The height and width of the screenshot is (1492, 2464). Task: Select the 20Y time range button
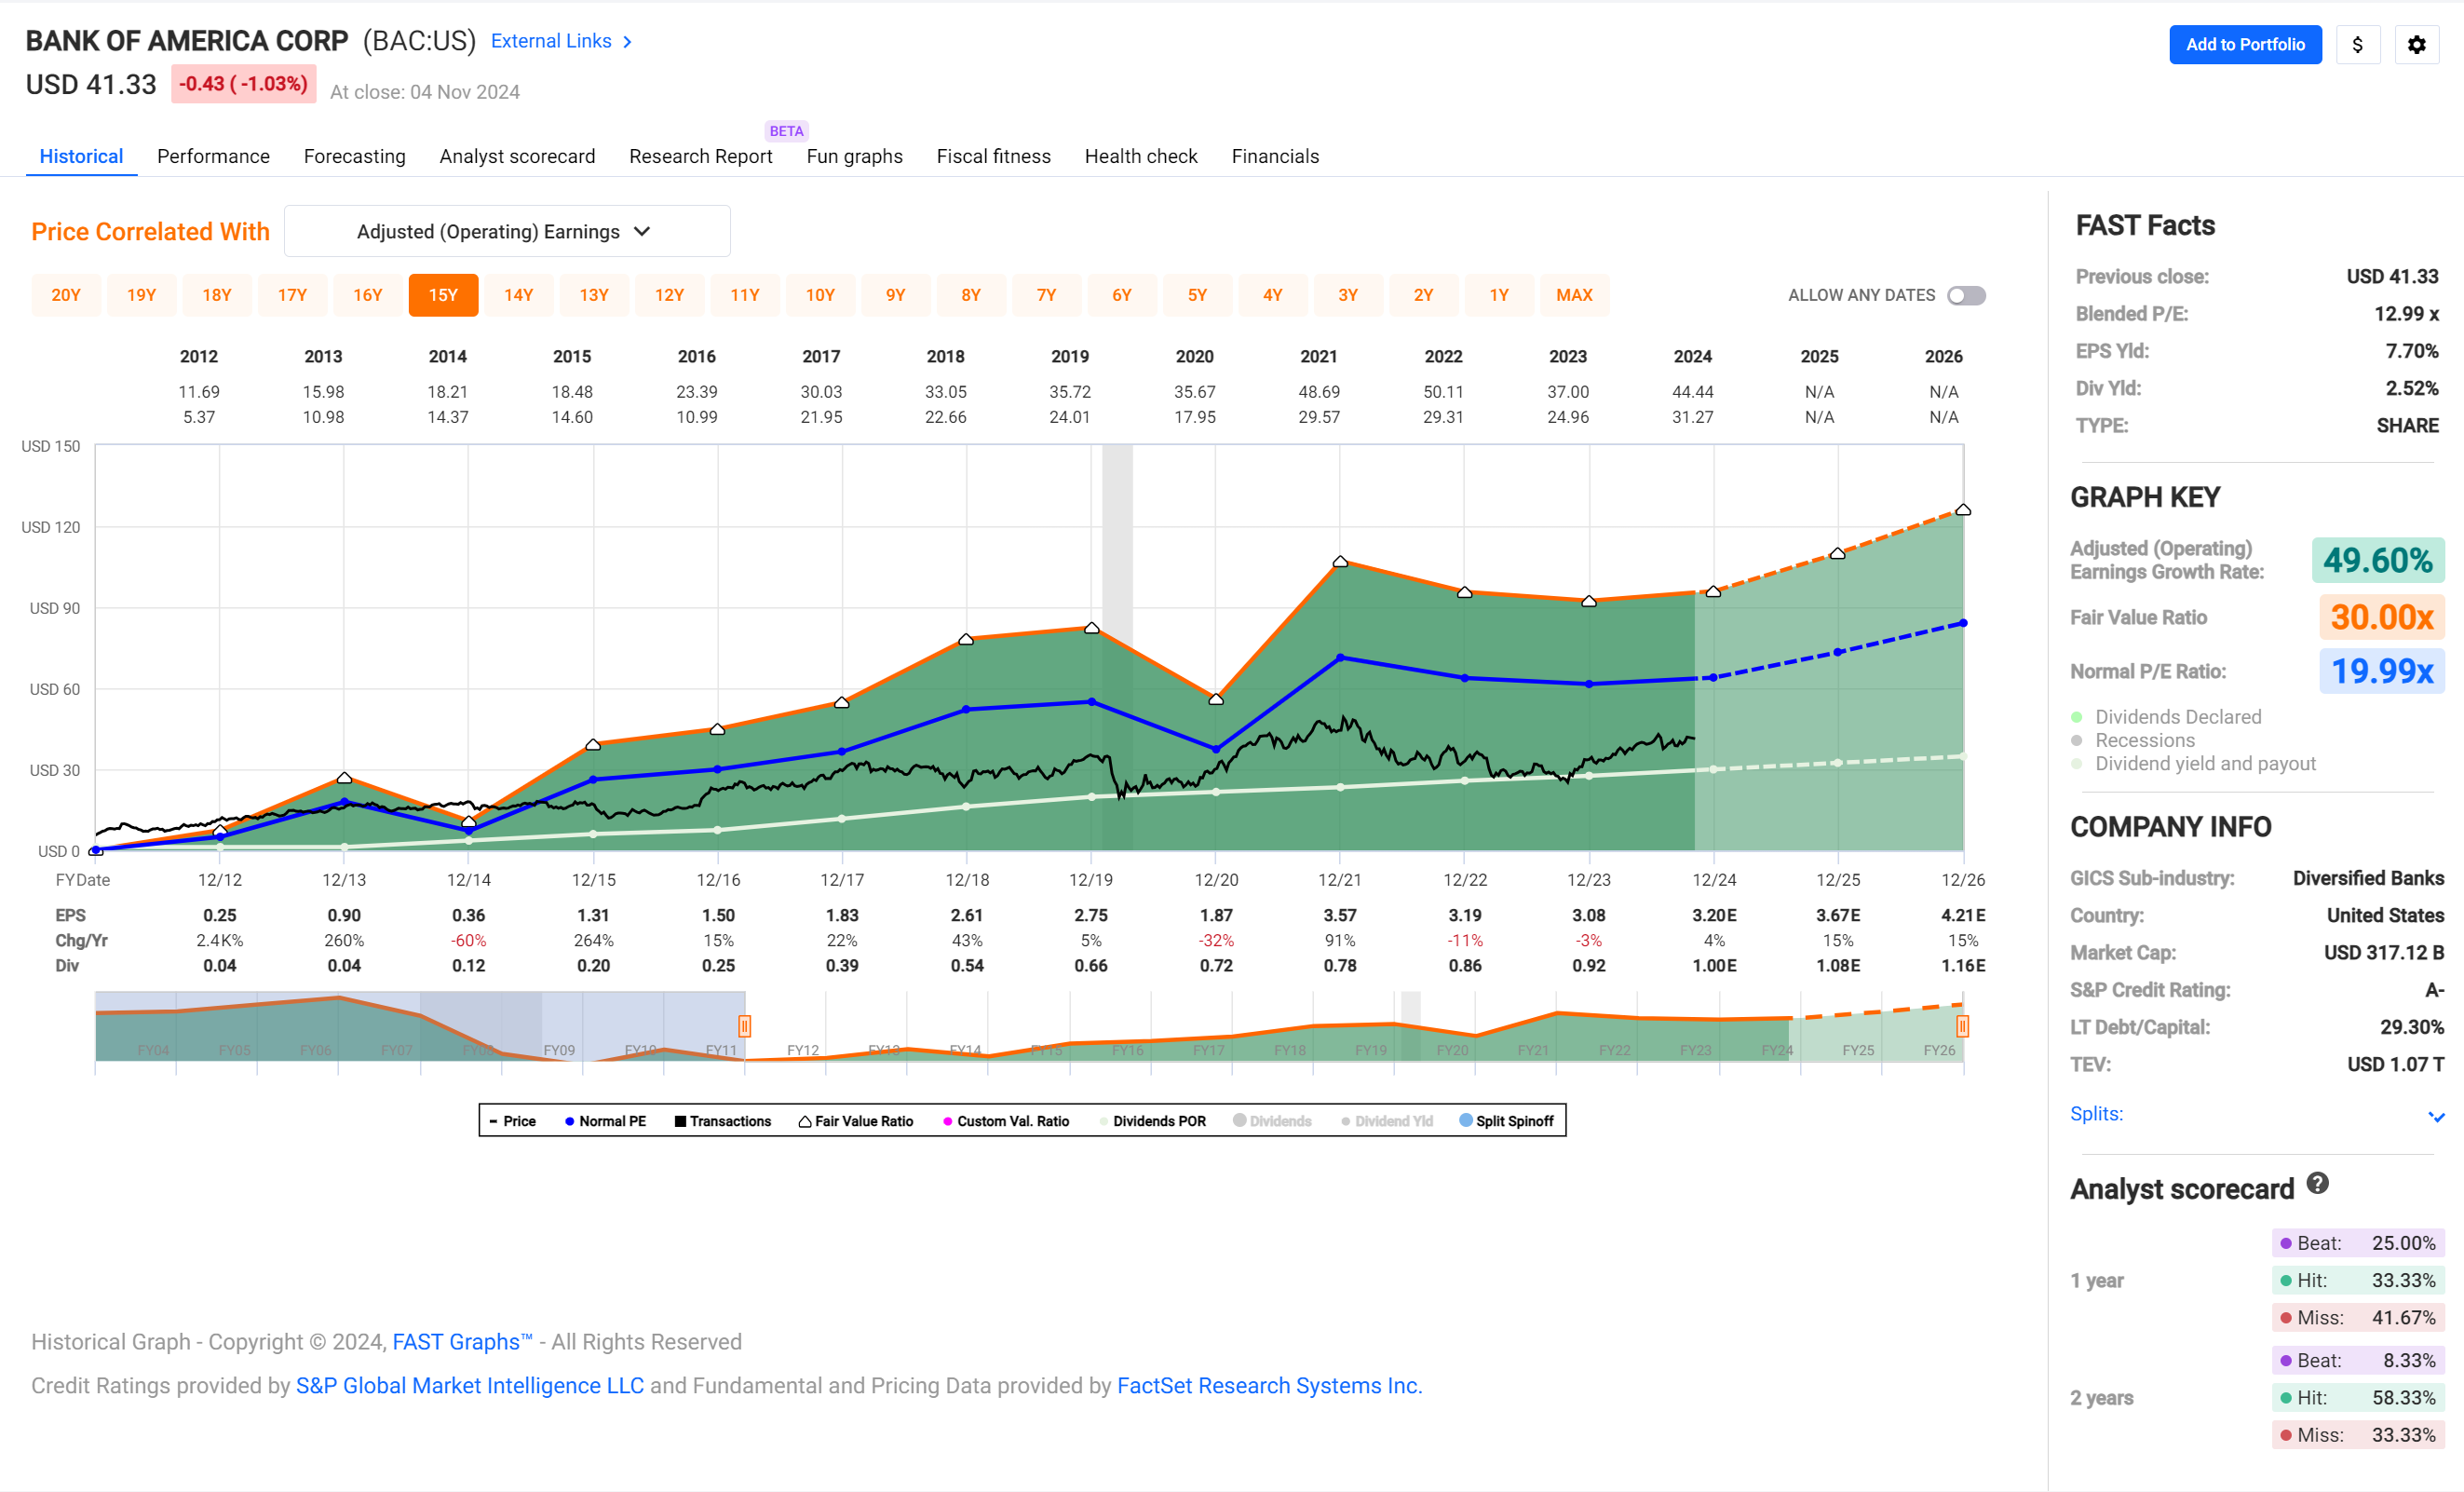point(66,295)
